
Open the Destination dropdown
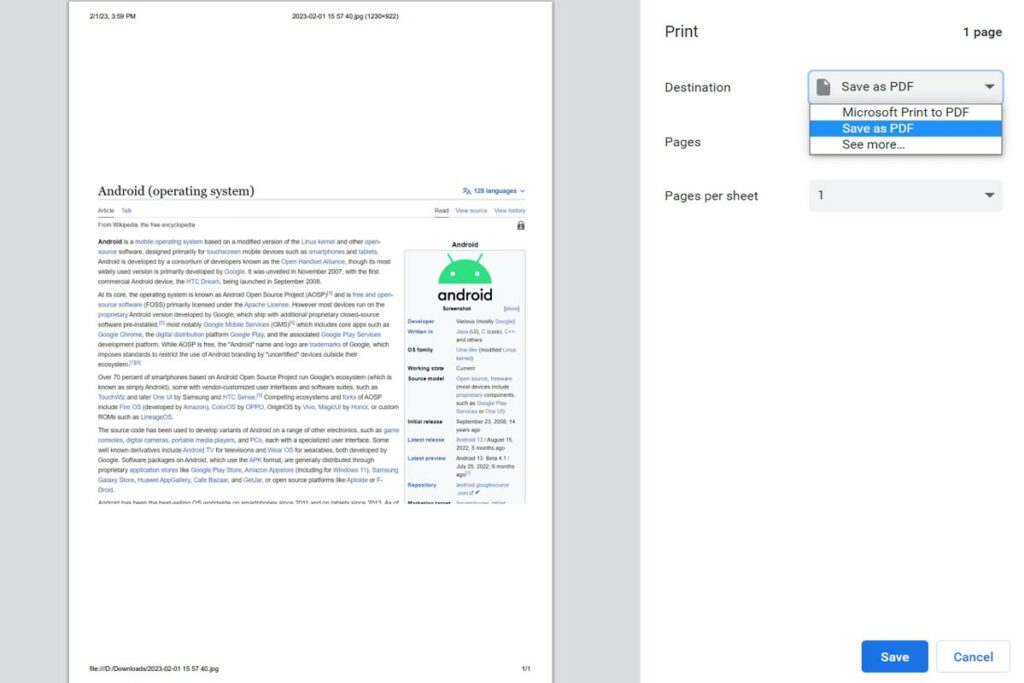(x=905, y=87)
